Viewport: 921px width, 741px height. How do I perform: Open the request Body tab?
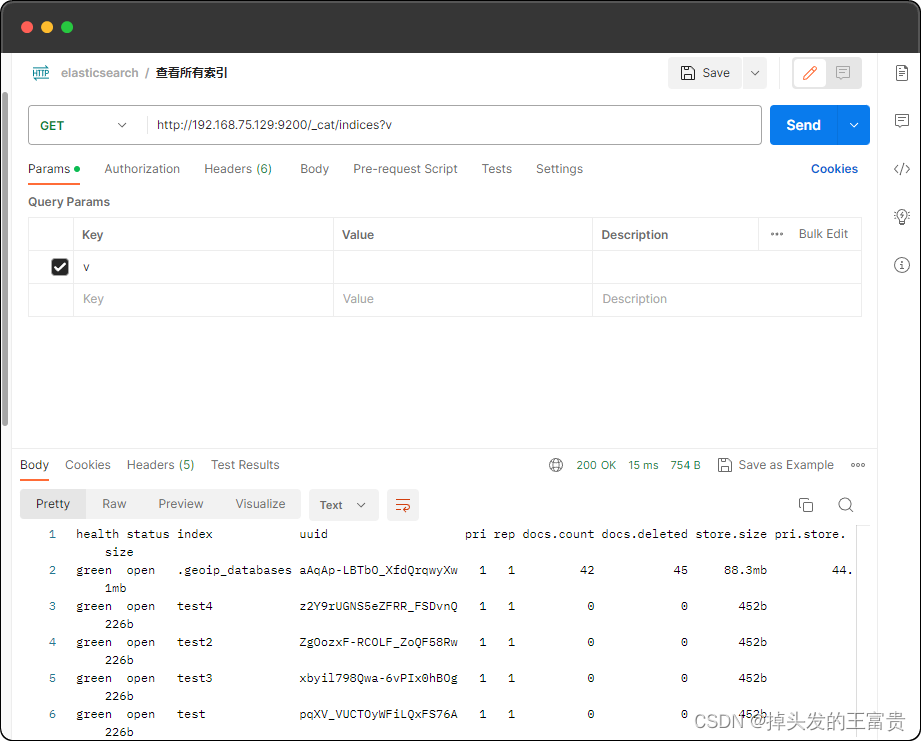[314, 169]
